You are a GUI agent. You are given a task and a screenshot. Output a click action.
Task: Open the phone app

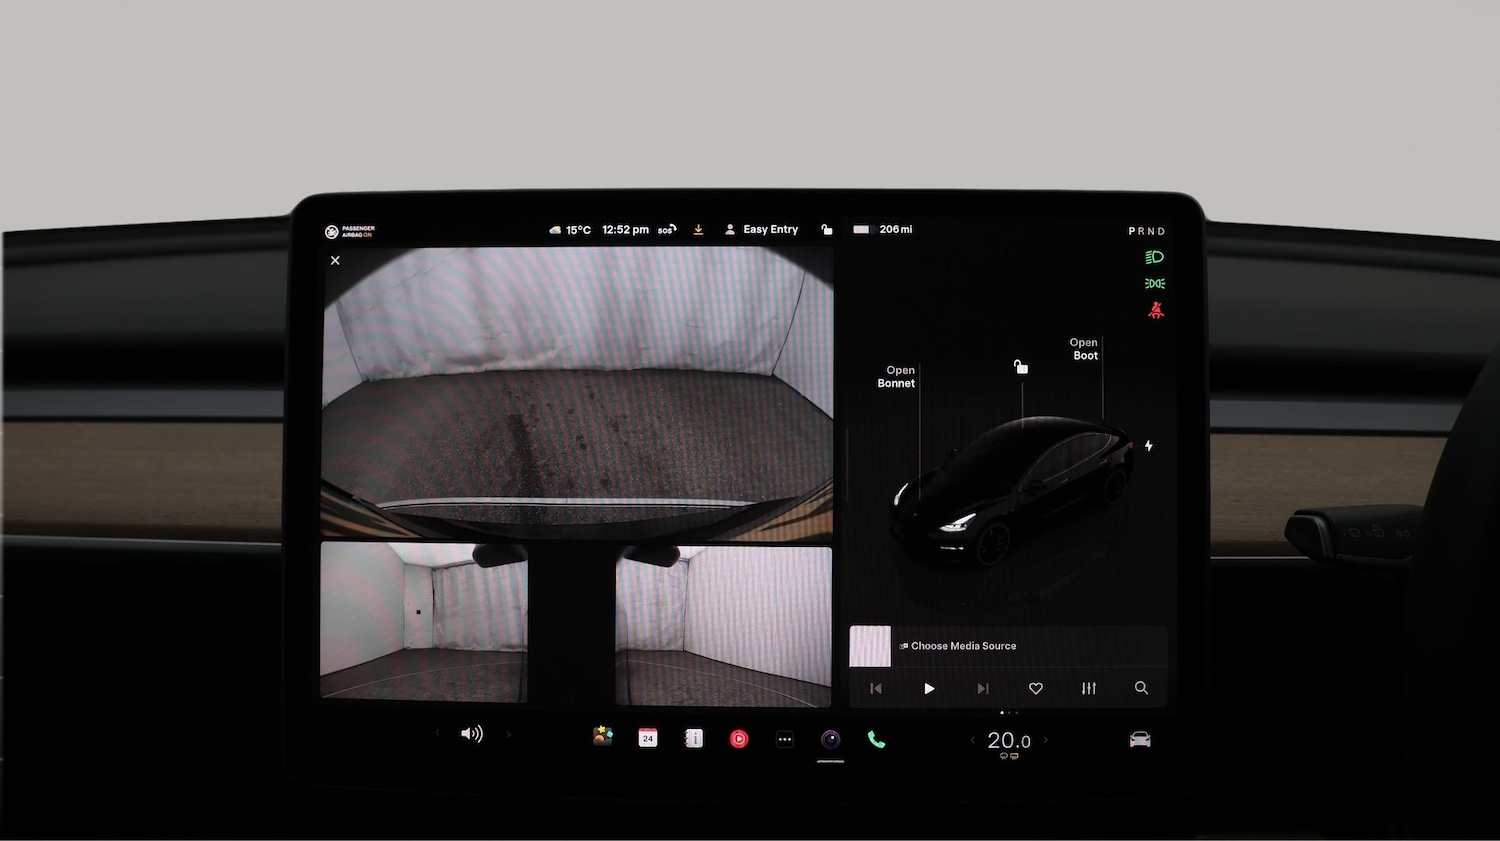click(876, 740)
